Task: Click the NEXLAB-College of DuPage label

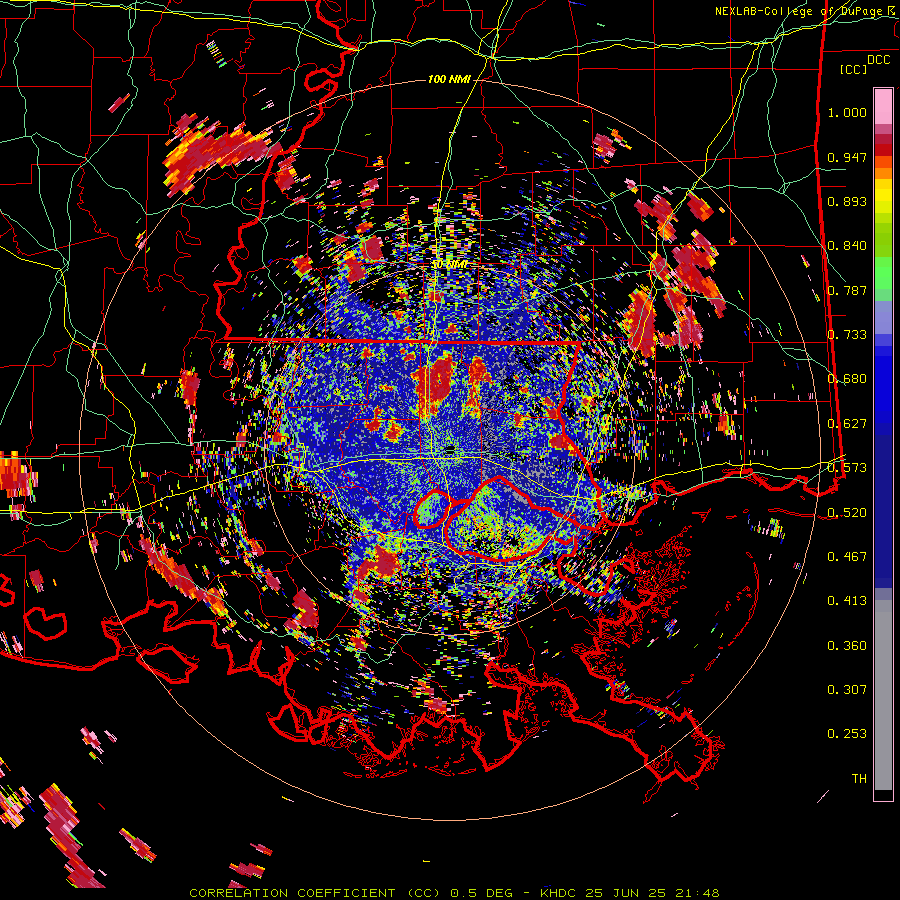Action: click(801, 11)
